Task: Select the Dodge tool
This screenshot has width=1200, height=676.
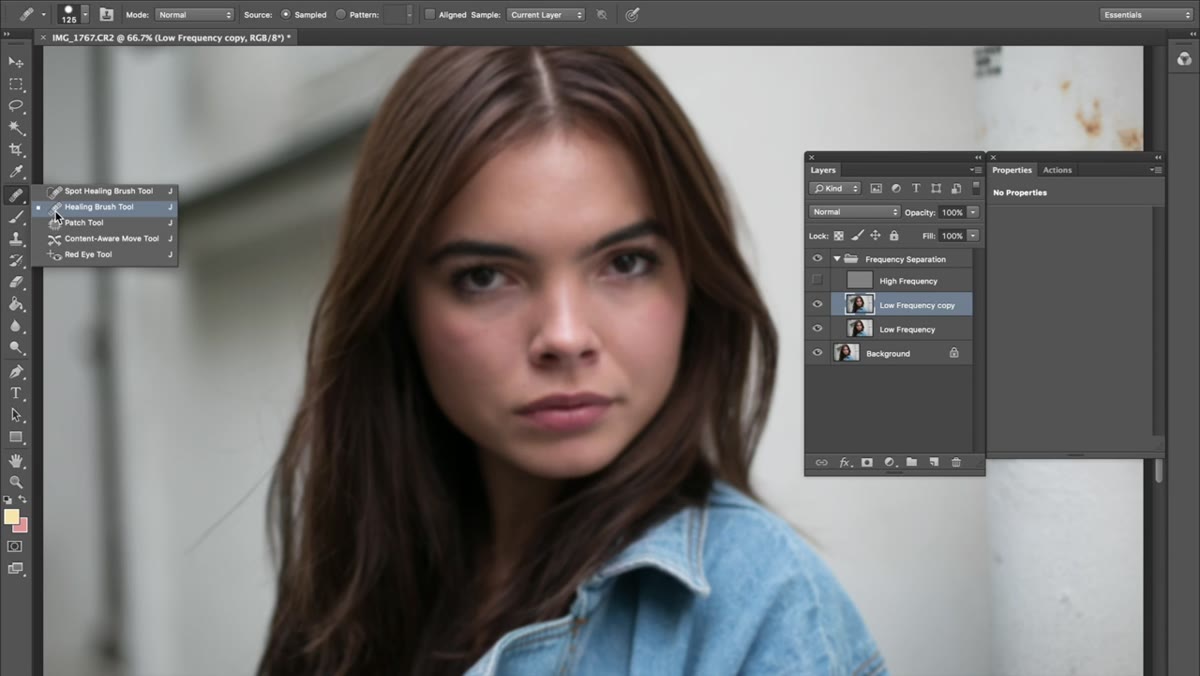Action: pyautogui.click(x=16, y=348)
